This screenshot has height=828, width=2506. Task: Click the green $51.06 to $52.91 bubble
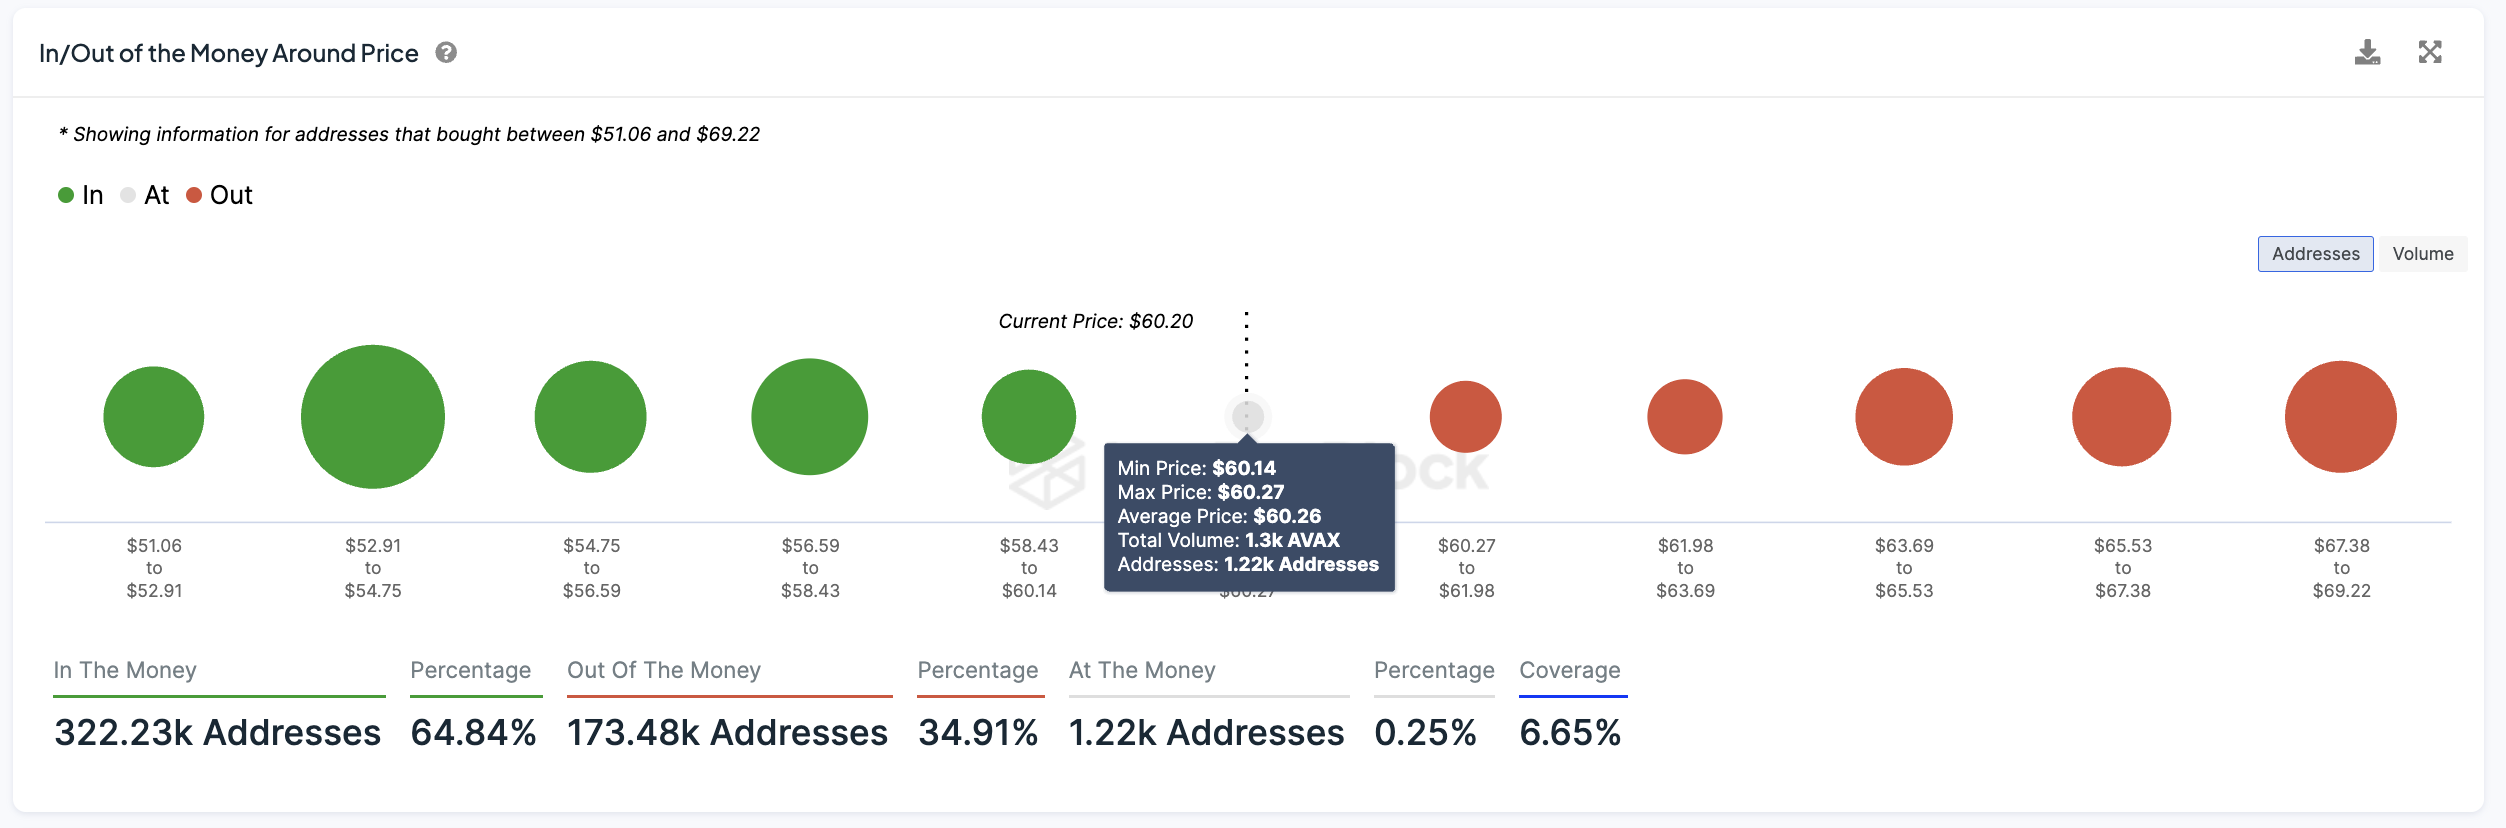coord(154,417)
